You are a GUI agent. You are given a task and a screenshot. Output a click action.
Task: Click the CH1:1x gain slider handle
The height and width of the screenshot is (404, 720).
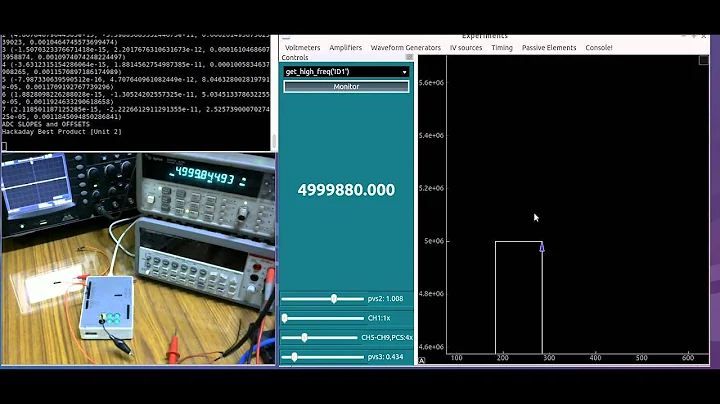pyautogui.click(x=285, y=318)
